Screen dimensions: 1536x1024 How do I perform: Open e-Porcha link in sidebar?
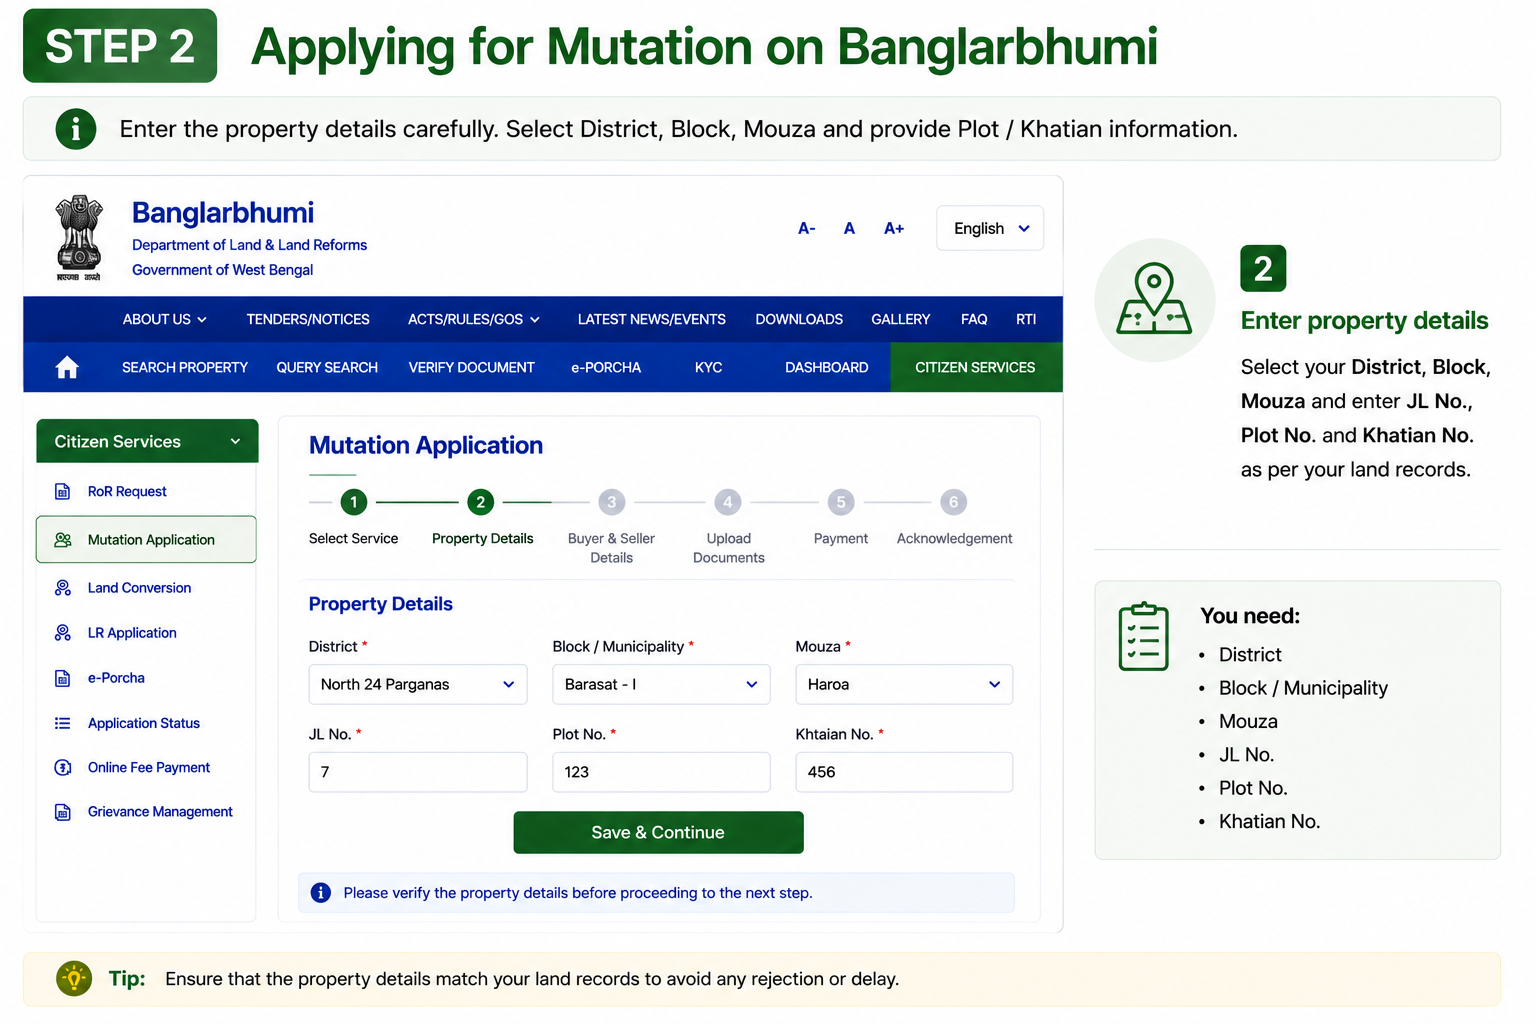(116, 678)
